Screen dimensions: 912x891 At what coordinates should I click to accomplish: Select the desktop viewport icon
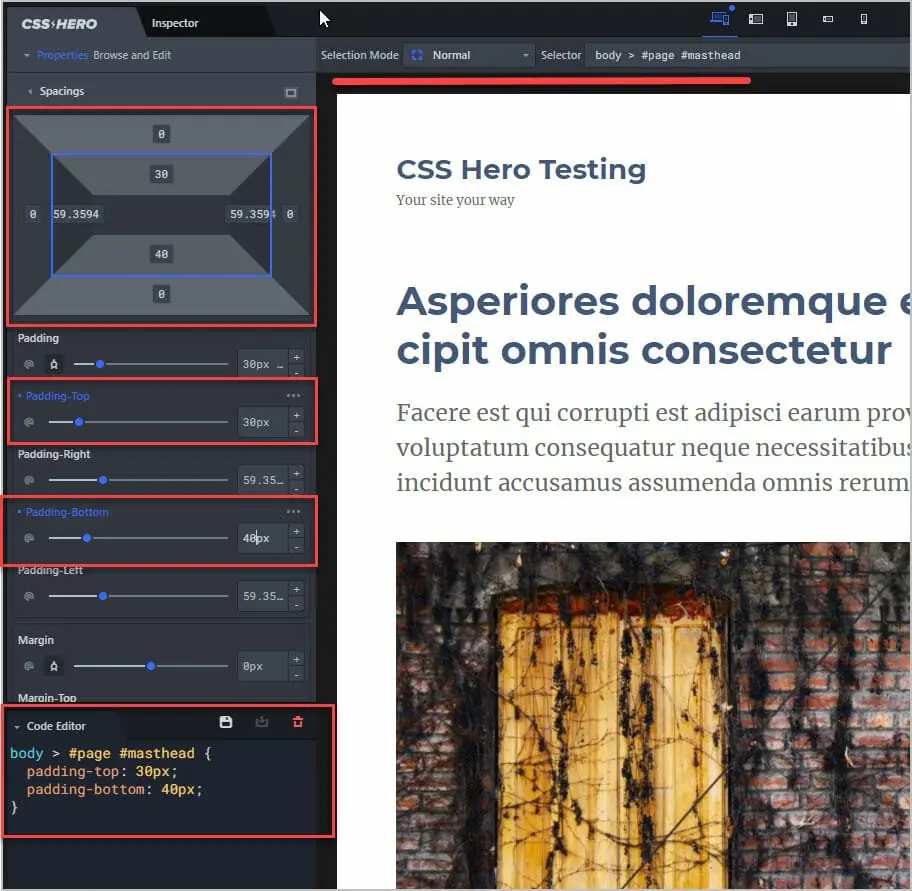718,19
